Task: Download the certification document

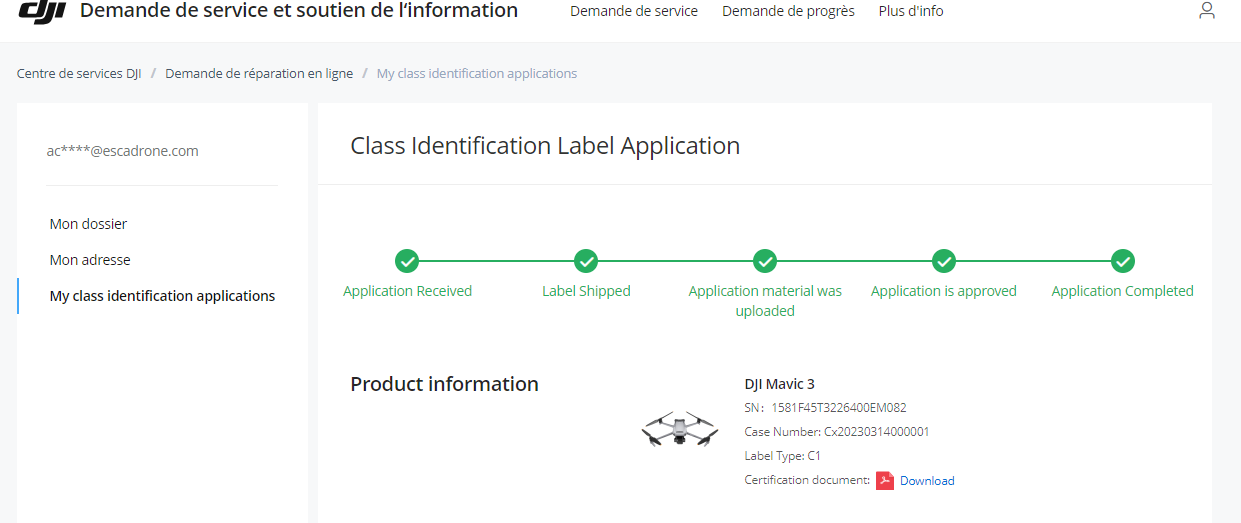Action: pos(927,481)
